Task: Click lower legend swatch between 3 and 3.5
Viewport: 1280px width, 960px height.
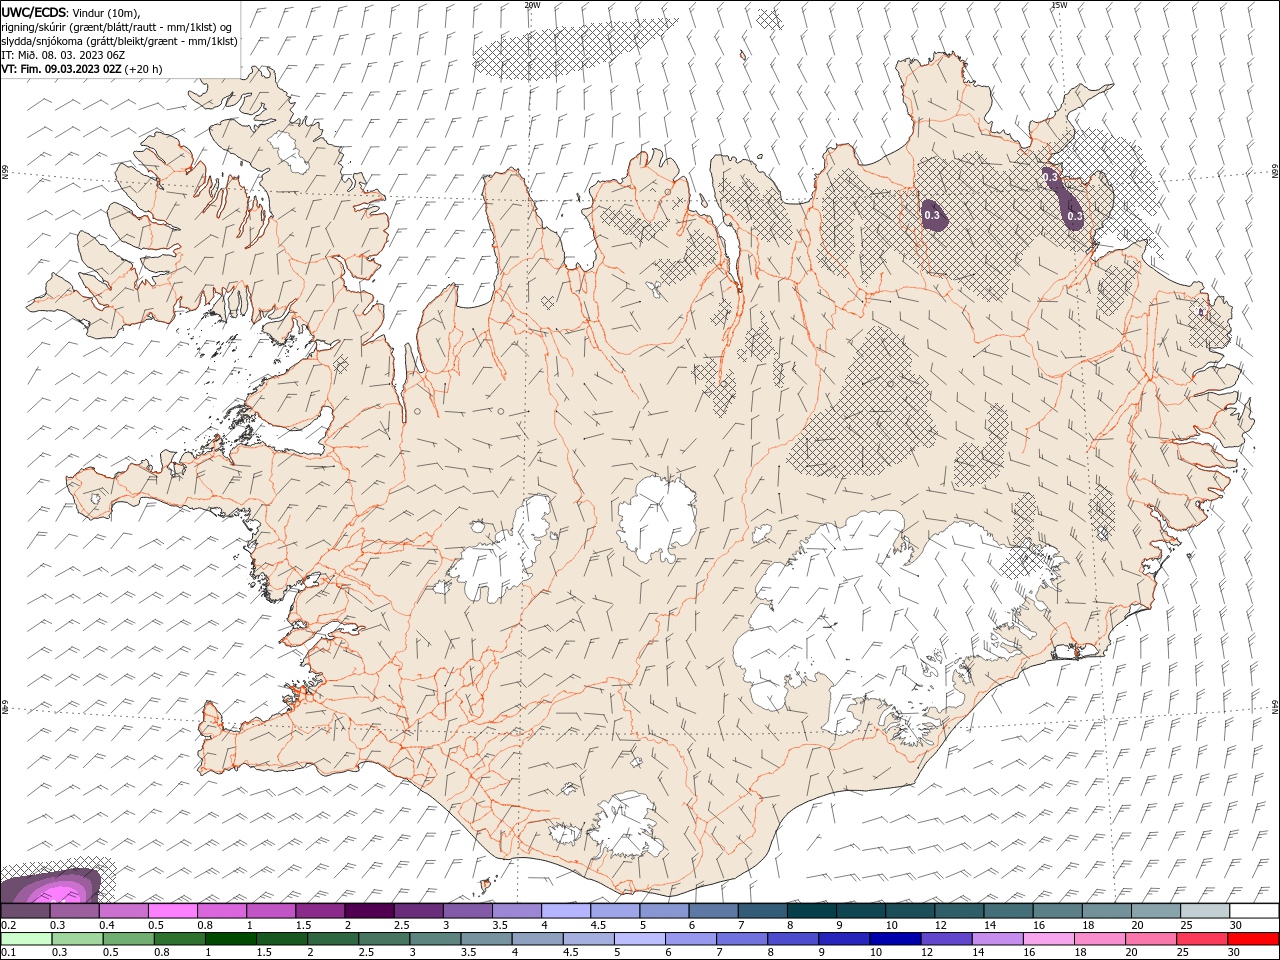Action: point(435,939)
